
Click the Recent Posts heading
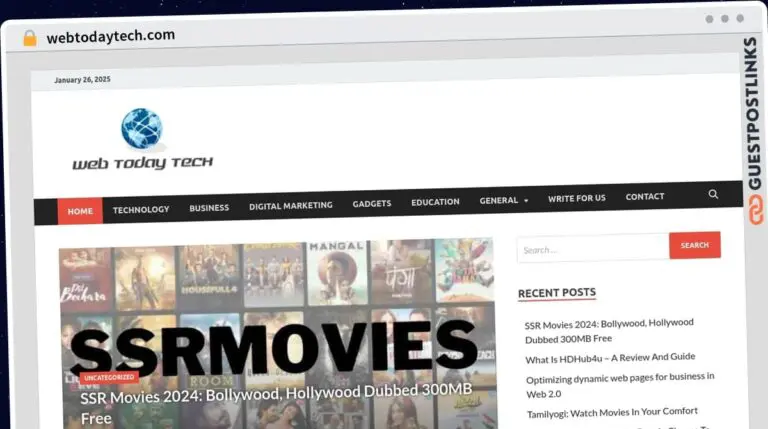tap(557, 293)
